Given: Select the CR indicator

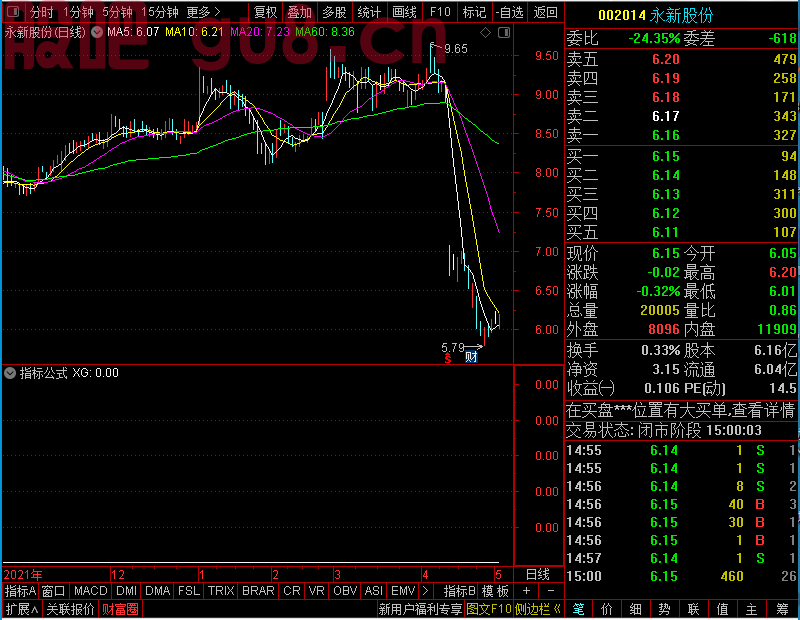Looking at the screenshot, I should pyautogui.click(x=292, y=591).
